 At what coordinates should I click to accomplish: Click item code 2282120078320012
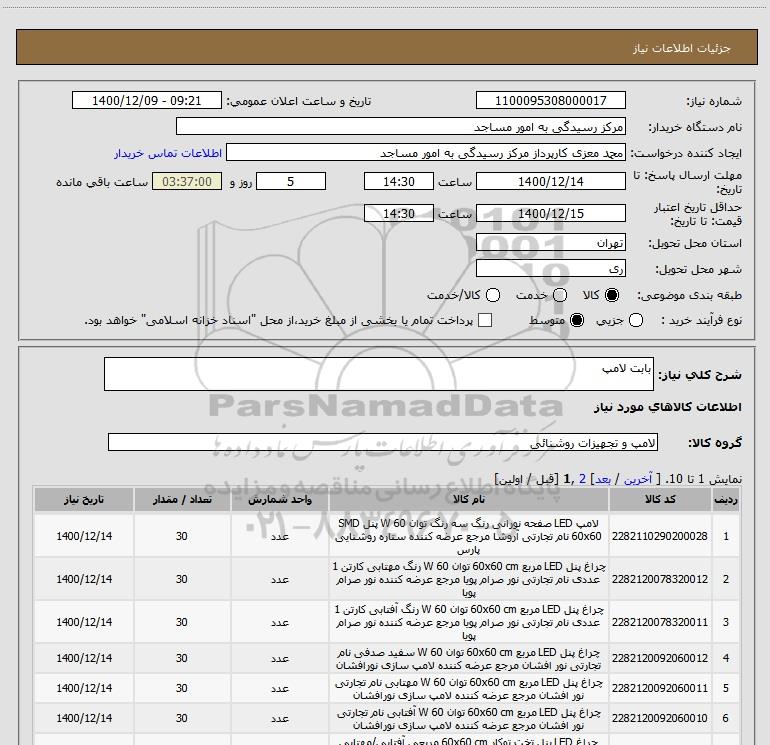tap(660, 579)
